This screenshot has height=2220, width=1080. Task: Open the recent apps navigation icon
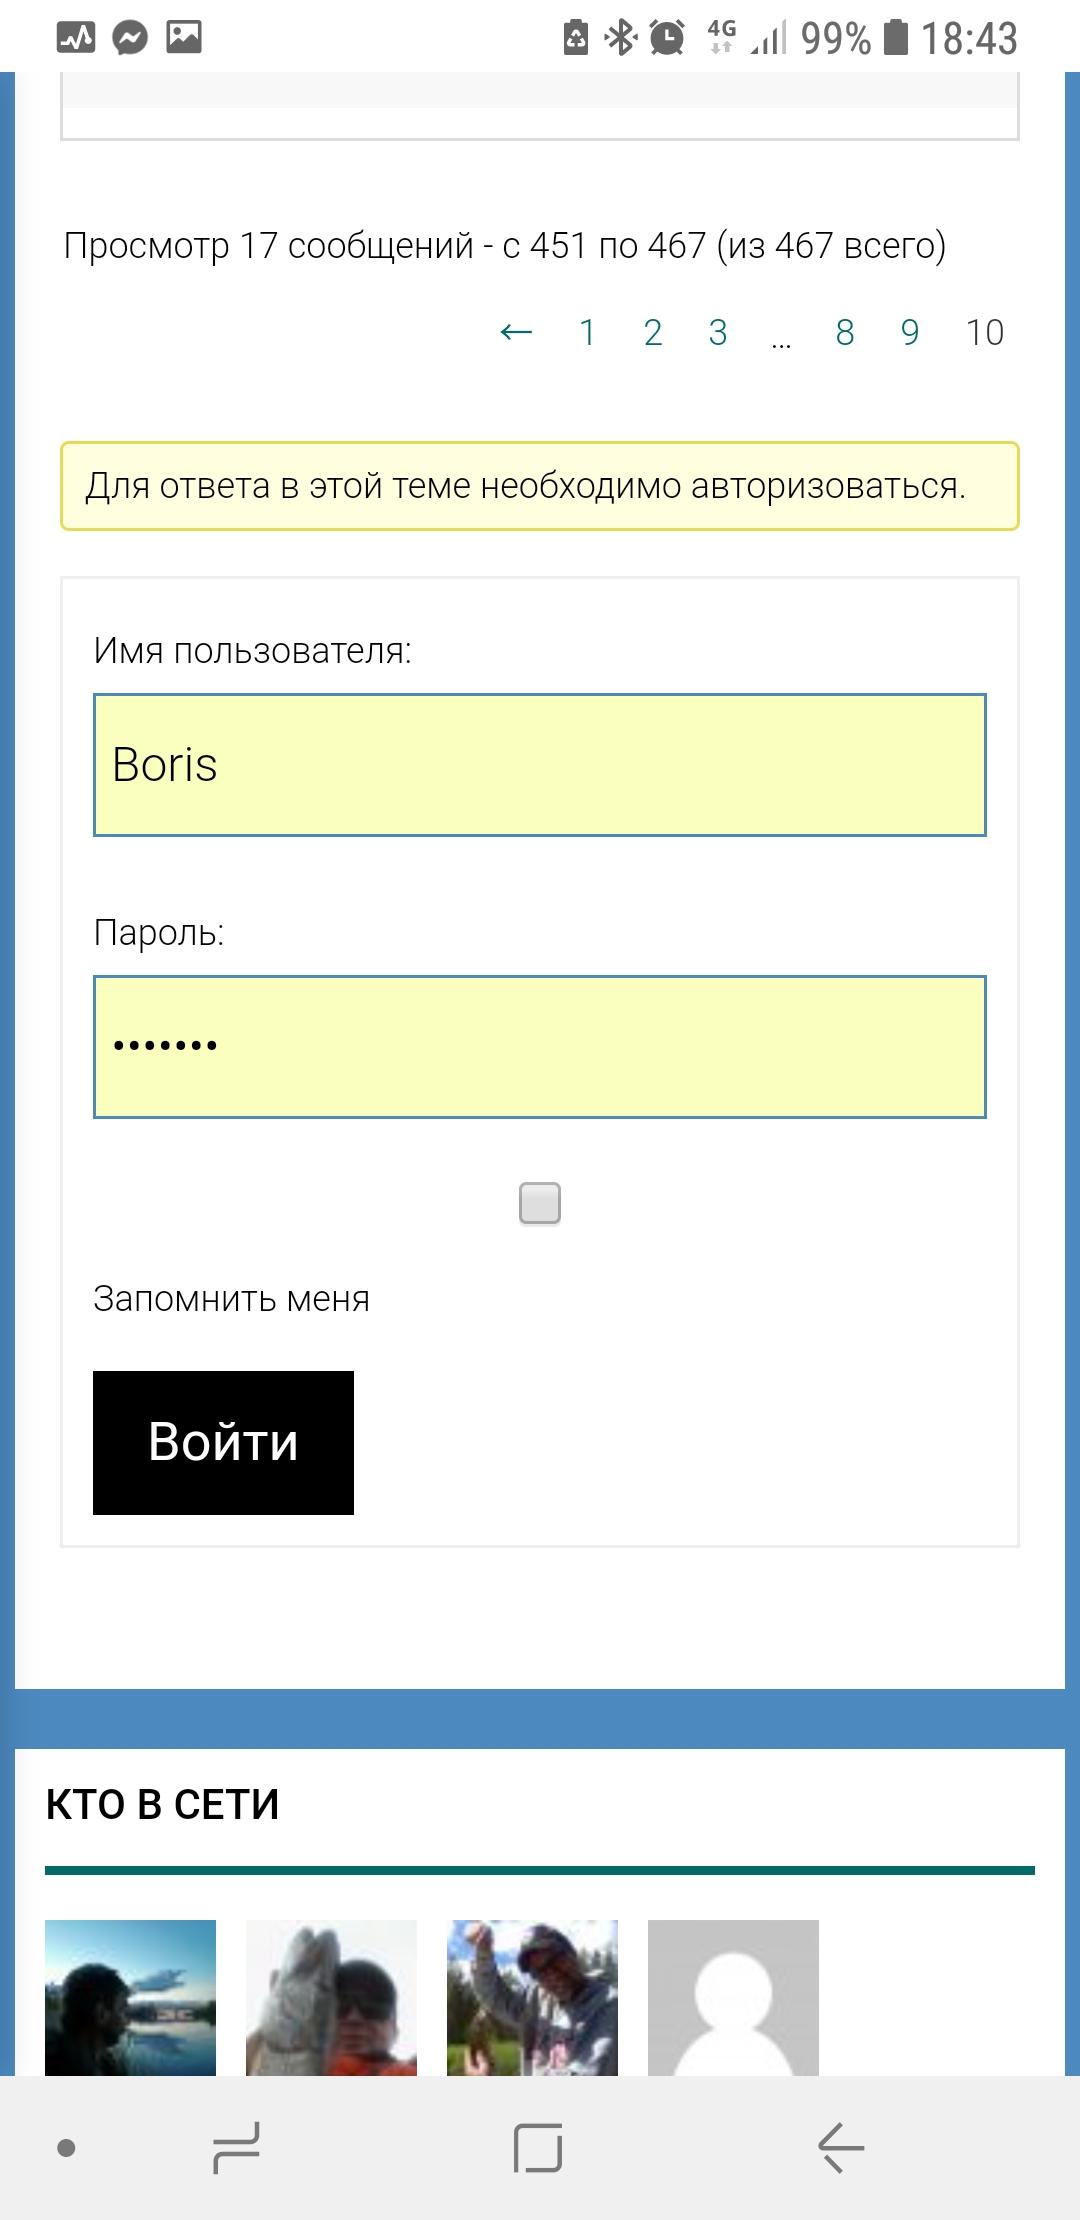(x=237, y=2147)
